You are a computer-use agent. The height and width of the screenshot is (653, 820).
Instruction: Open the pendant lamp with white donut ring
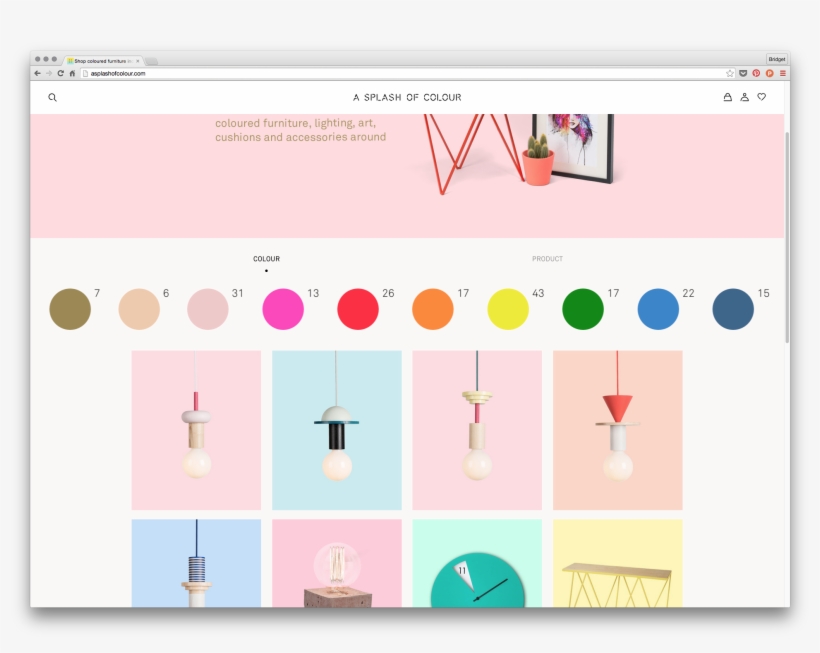tap(196, 430)
